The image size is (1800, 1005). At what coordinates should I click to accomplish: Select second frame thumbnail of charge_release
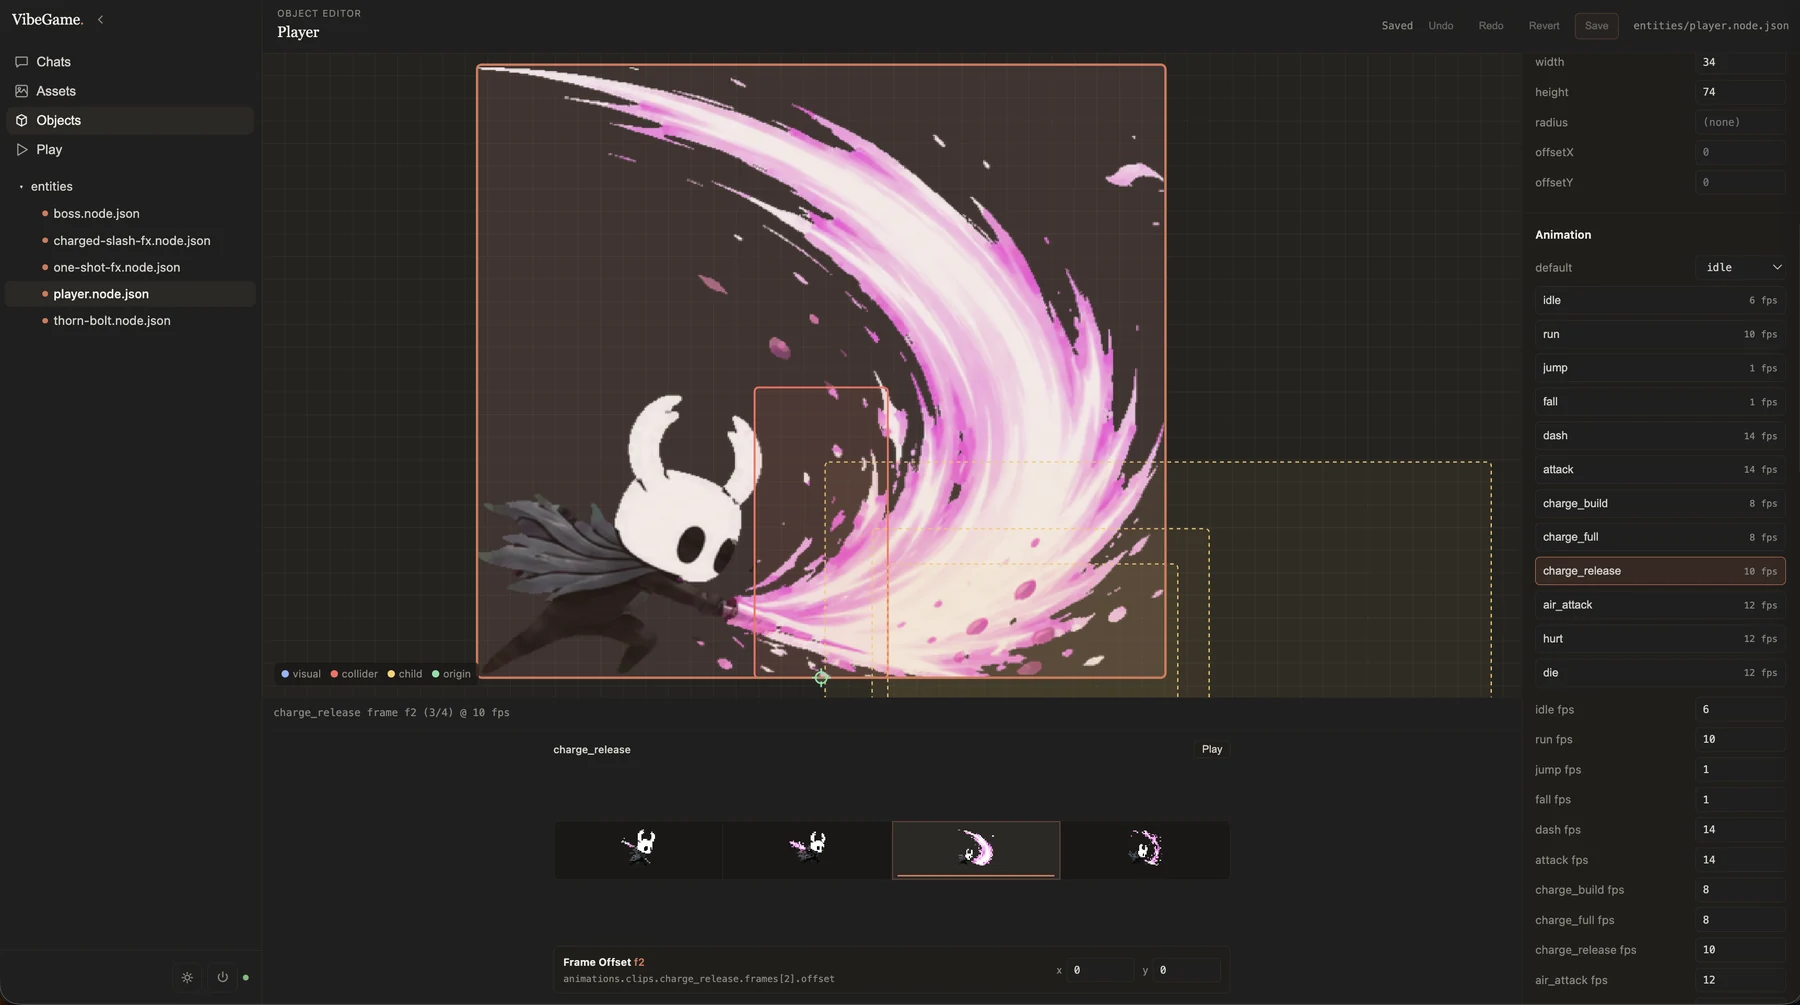(x=807, y=850)
